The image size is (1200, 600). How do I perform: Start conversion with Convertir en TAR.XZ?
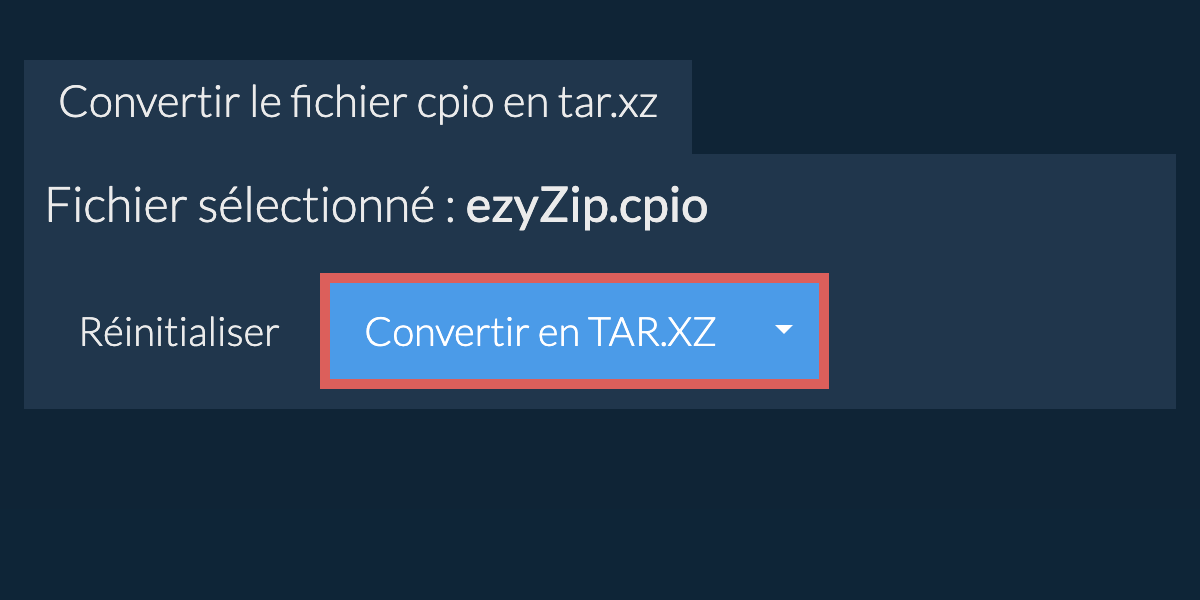coord(540,332)
